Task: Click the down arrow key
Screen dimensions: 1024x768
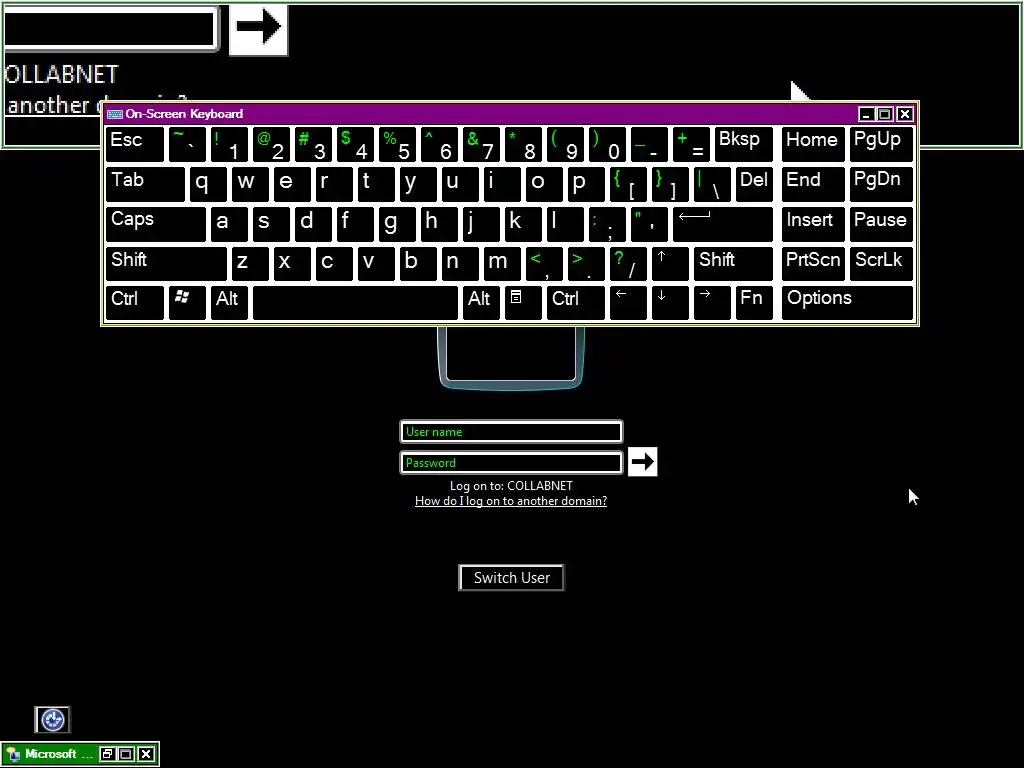Action: tap(669, 303)
